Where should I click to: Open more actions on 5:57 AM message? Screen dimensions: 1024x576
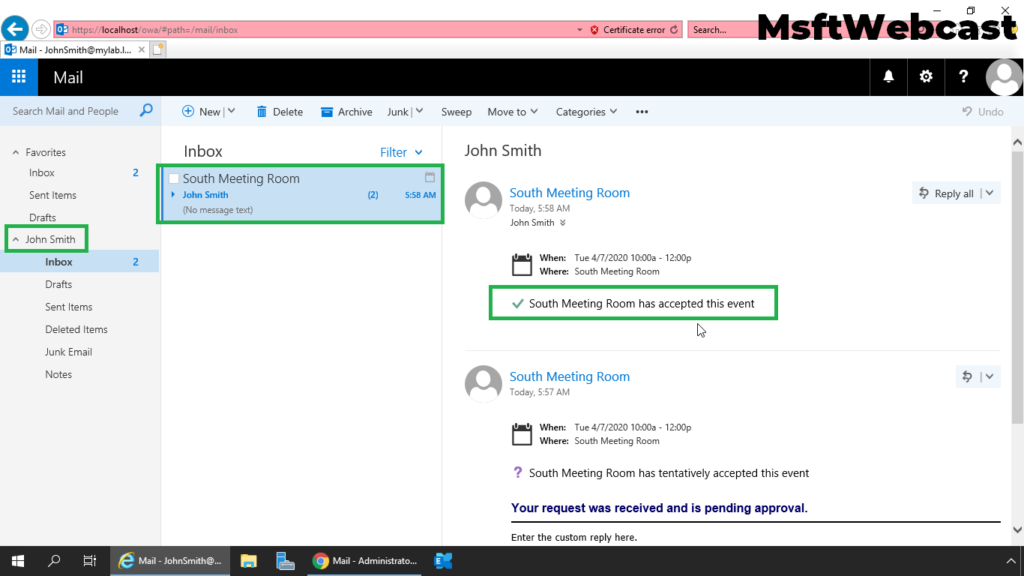[x=990, y=376]
